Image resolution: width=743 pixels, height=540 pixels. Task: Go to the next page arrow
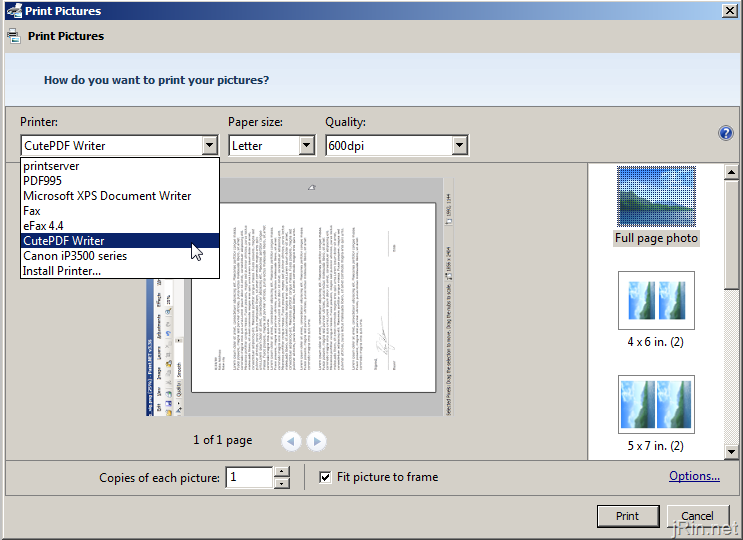[317, 441]
